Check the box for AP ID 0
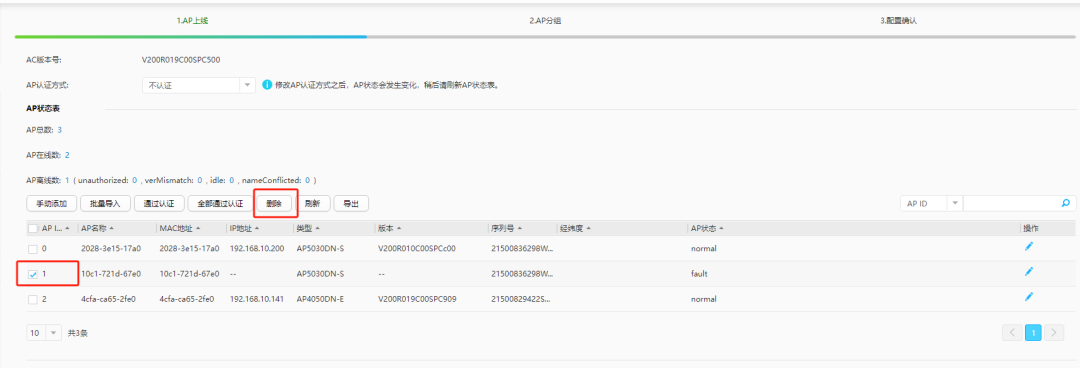The width and height of the screenshot is (1080, 368). pos(33,248)
